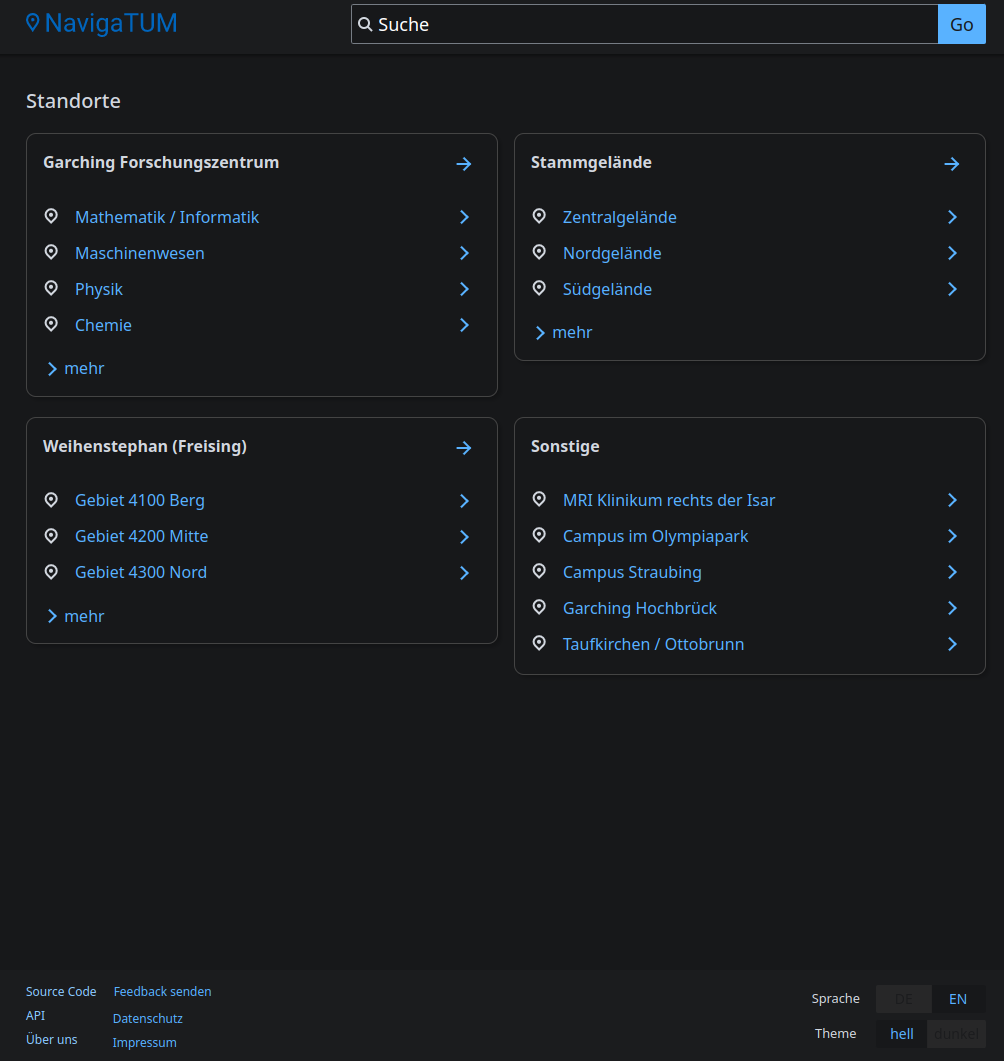The image size is (1004, 1061).
Task: Expand mehr under Garching Forschungszentrum
Action: [76, 369]
